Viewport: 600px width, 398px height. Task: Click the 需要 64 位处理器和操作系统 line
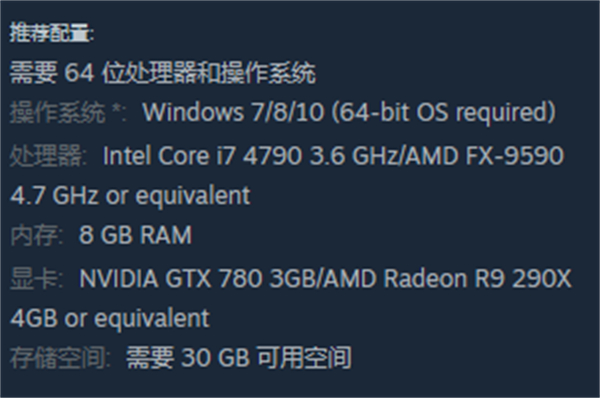[x=163, y=72]
